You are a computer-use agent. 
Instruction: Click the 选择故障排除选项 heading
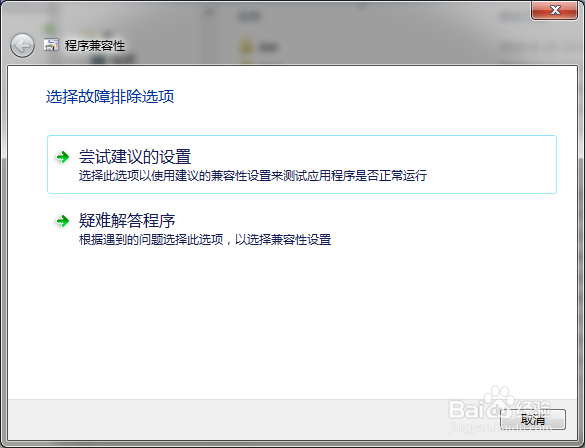(x=110, y=97)
